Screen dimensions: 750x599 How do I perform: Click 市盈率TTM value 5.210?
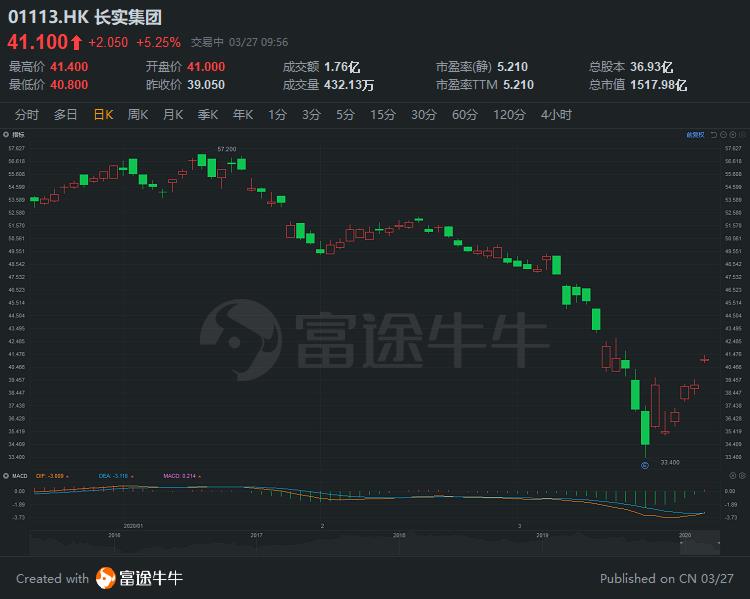click(518, 85)
